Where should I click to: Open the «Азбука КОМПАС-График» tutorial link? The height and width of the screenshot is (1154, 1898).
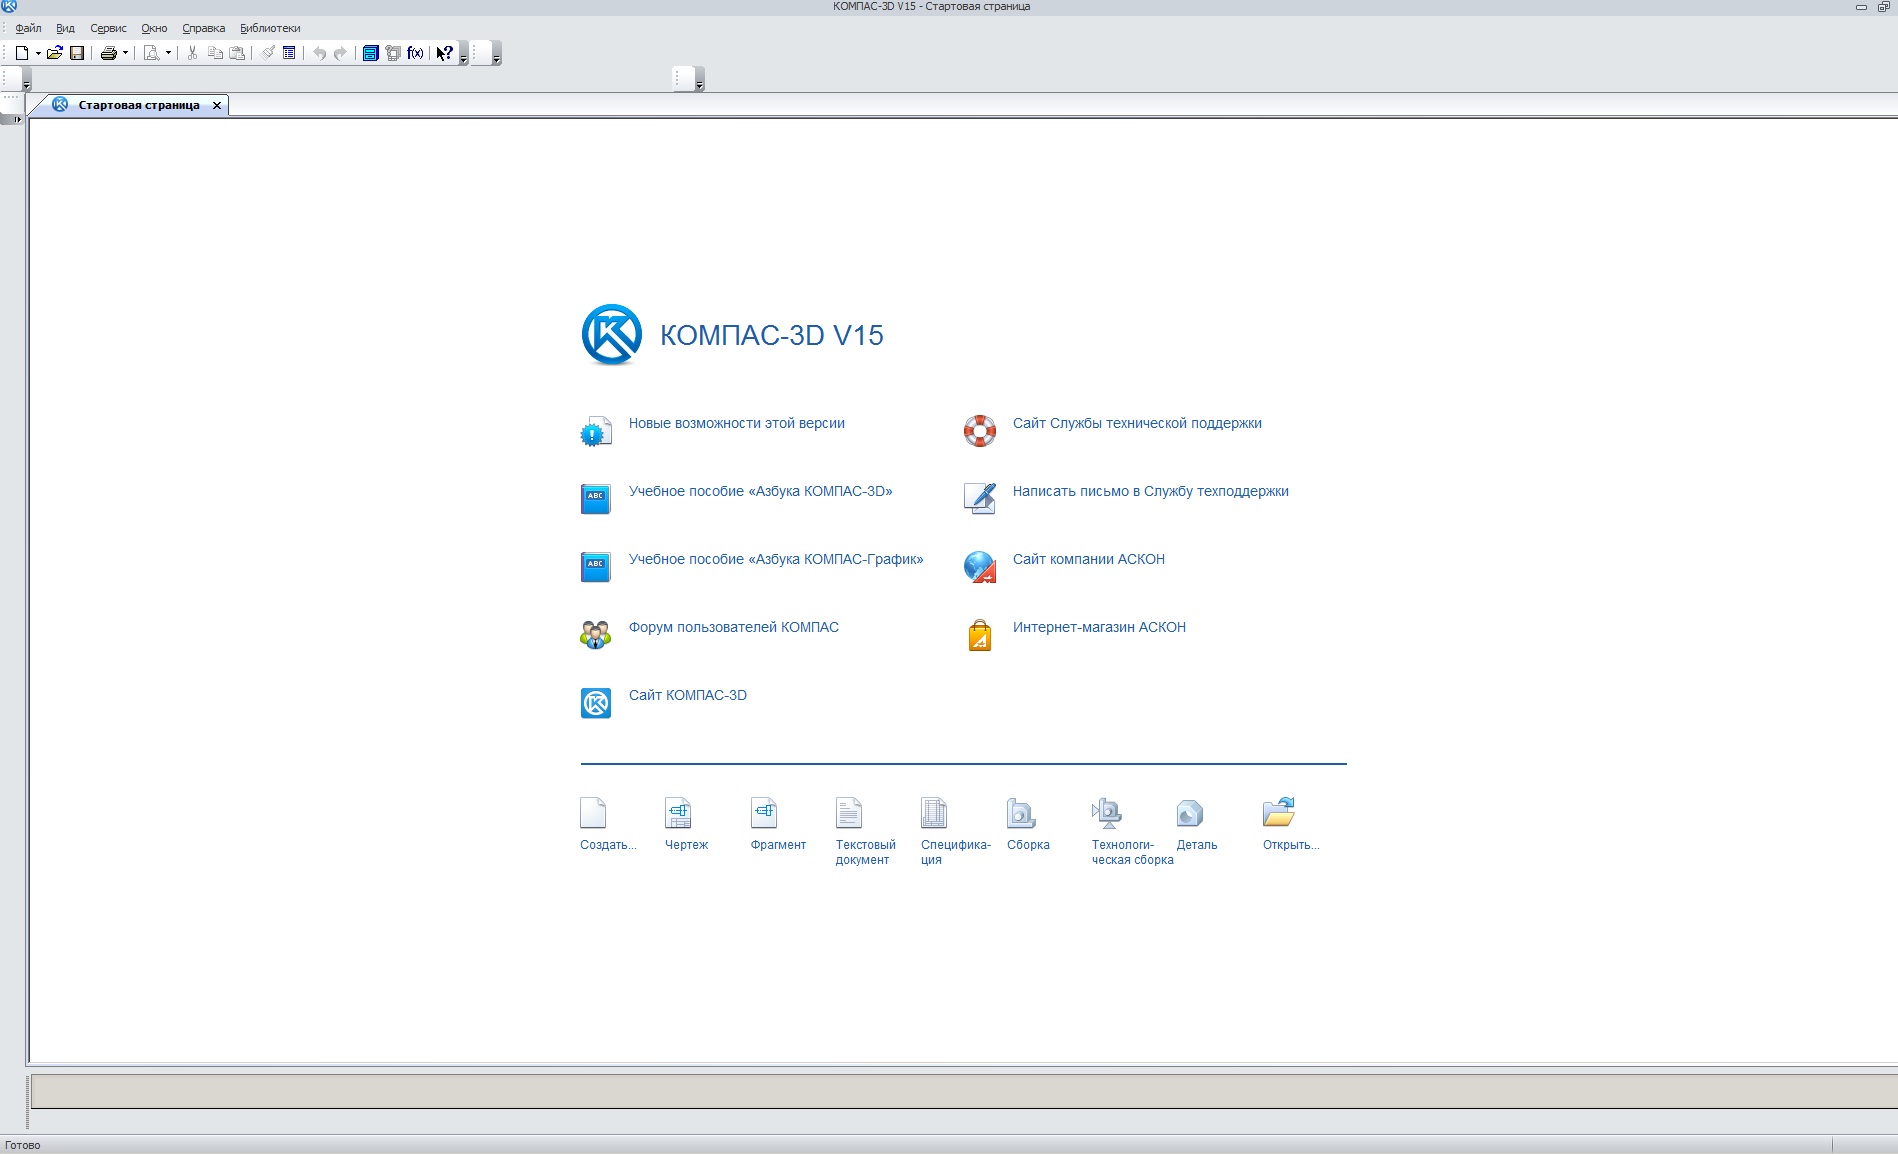(x=776, y=559)
